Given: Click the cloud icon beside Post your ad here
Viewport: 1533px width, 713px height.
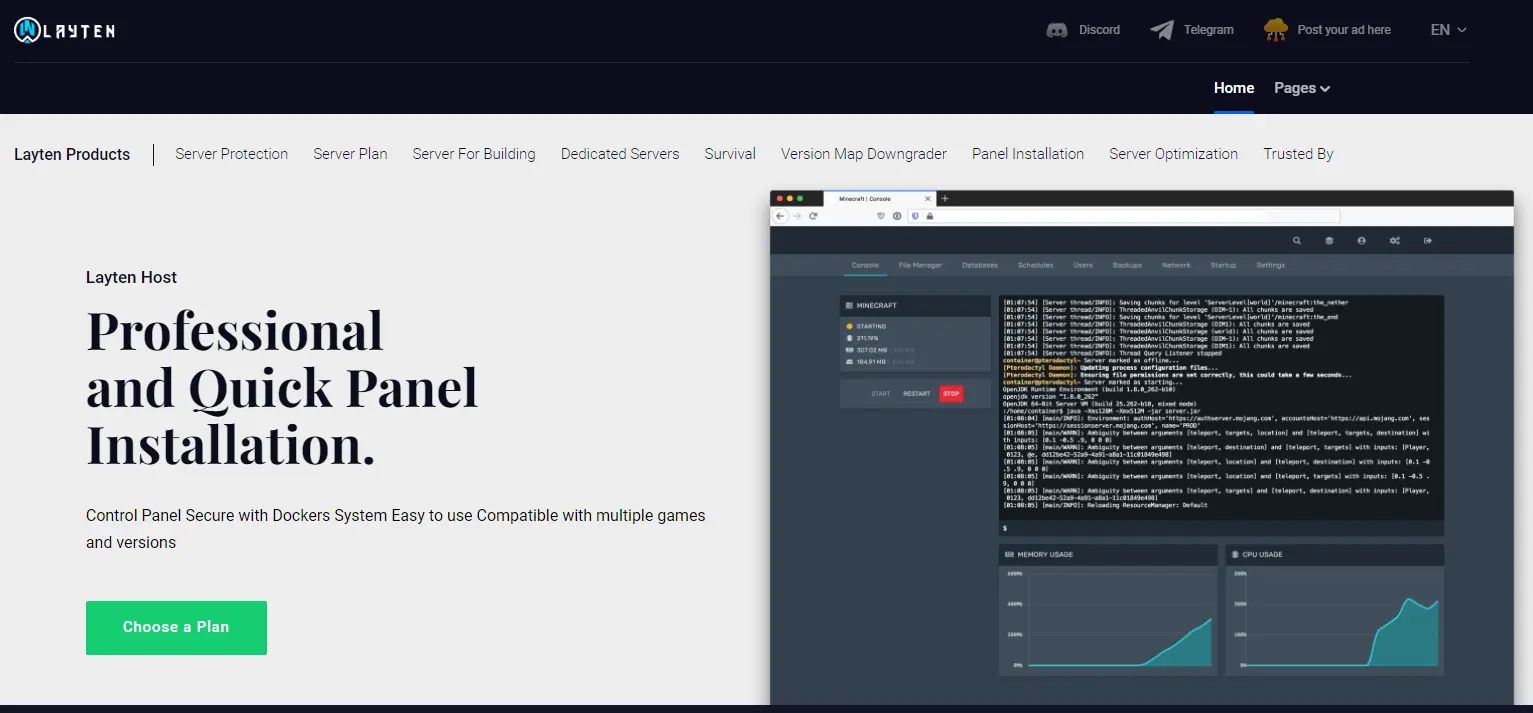Looking at the screenshot, I should click(1276, 30).
